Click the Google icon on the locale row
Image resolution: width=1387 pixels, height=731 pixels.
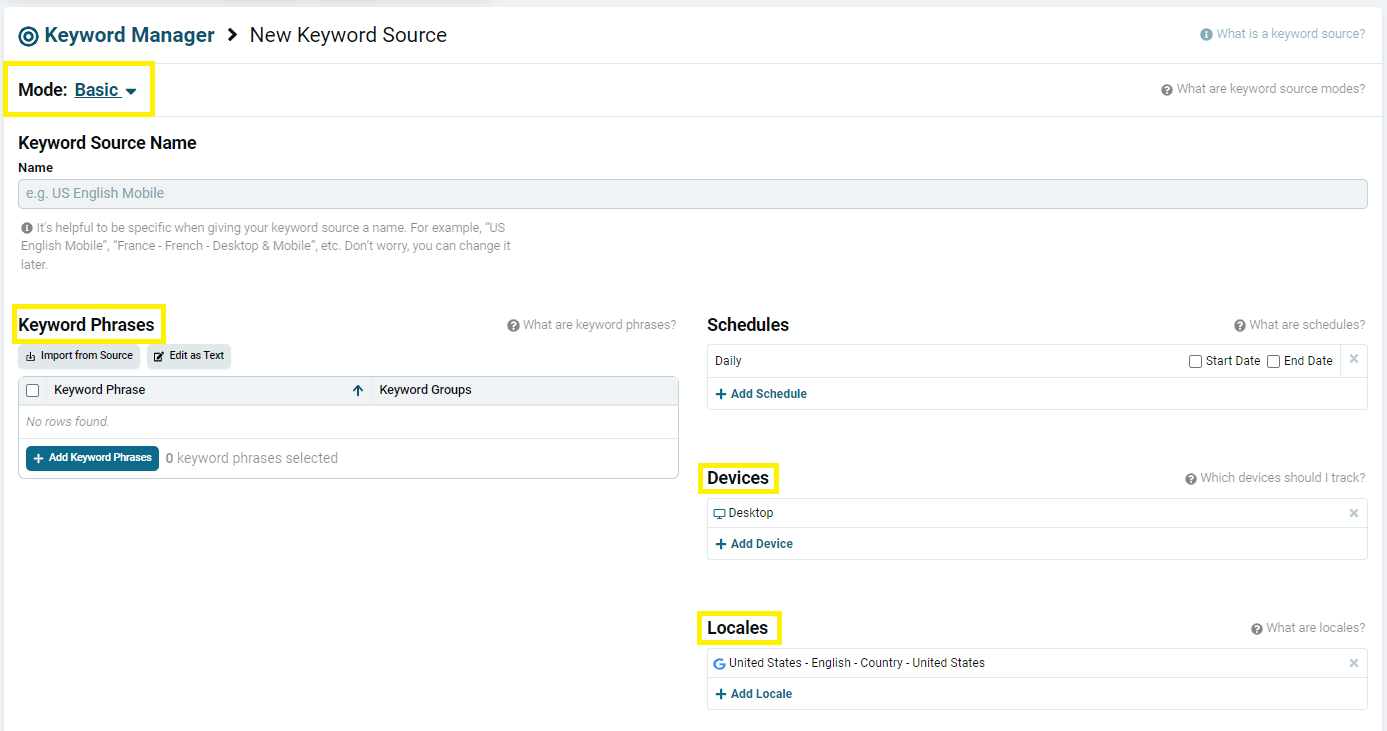(x=719, y=663)
